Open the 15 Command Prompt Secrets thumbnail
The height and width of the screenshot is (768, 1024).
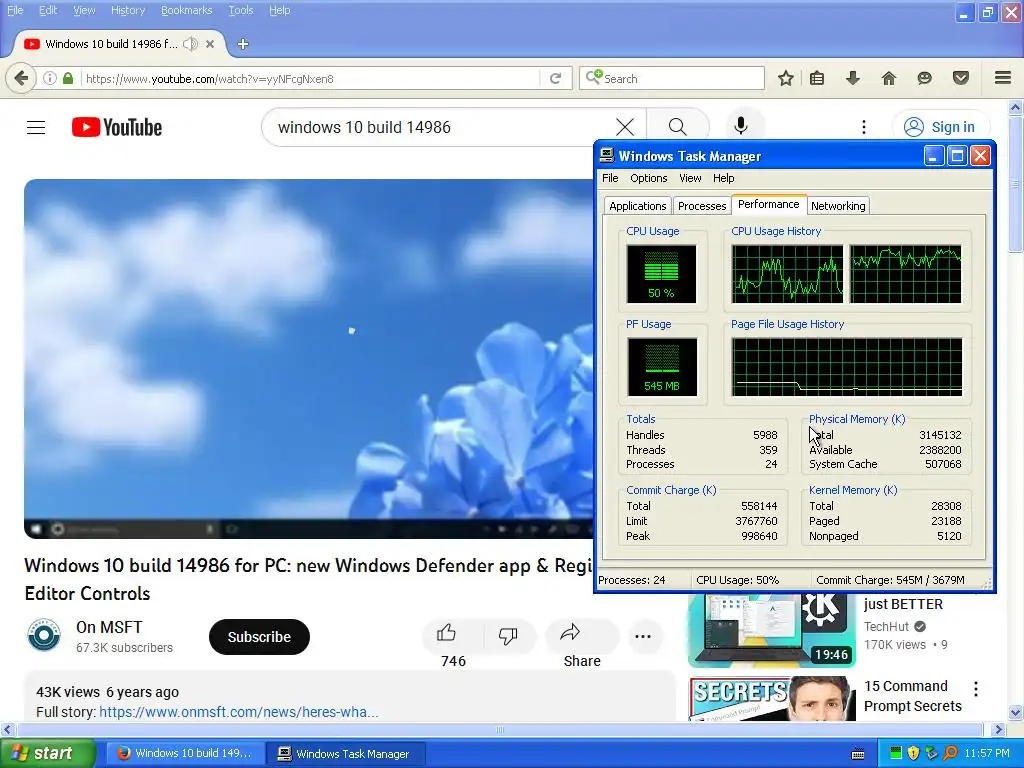coord(771,699)
